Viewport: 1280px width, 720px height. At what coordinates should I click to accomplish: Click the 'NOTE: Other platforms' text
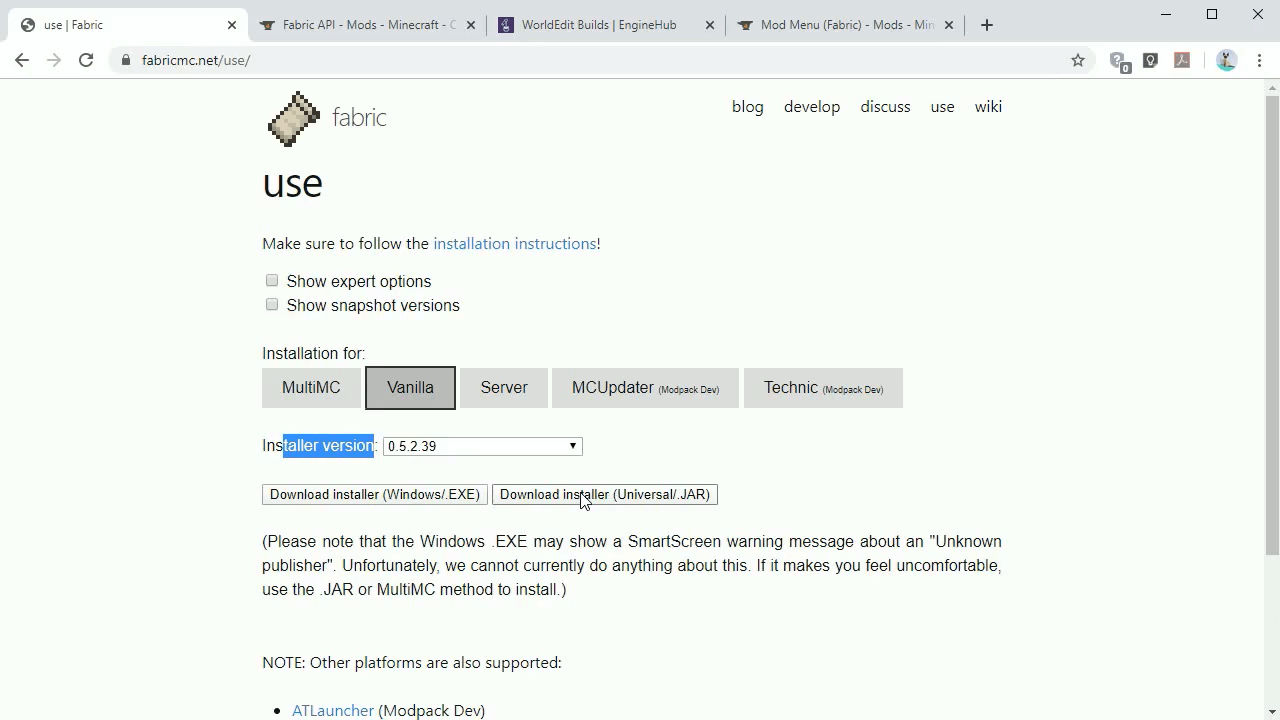412,663
